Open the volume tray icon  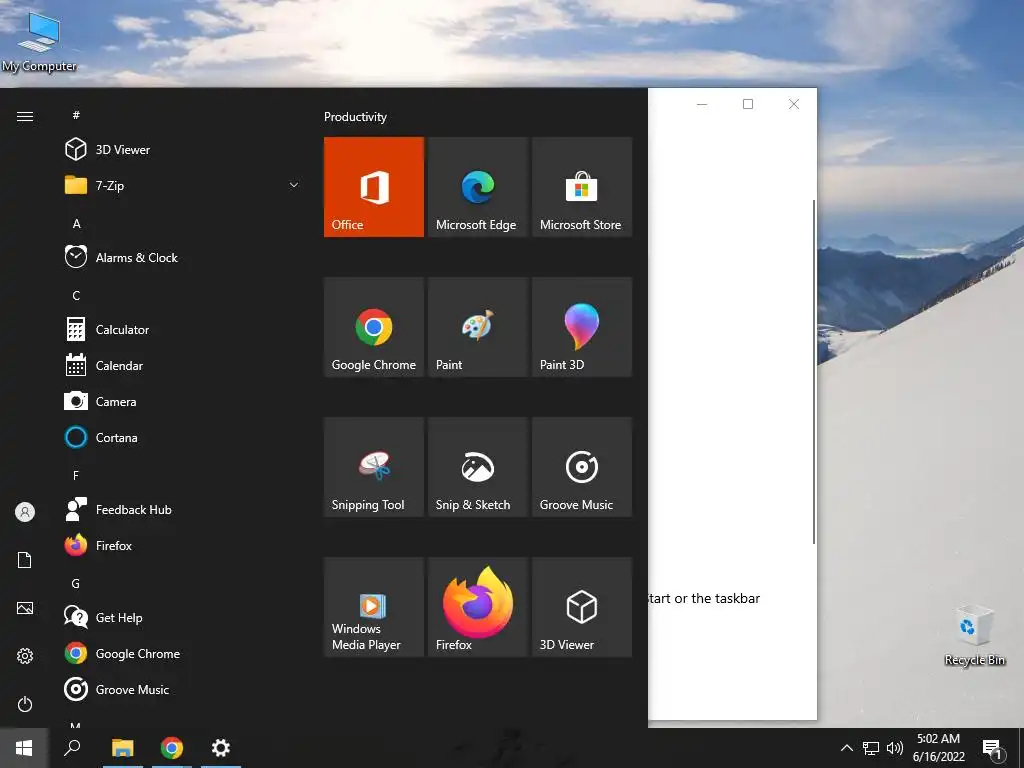click(x=895, y=748)
